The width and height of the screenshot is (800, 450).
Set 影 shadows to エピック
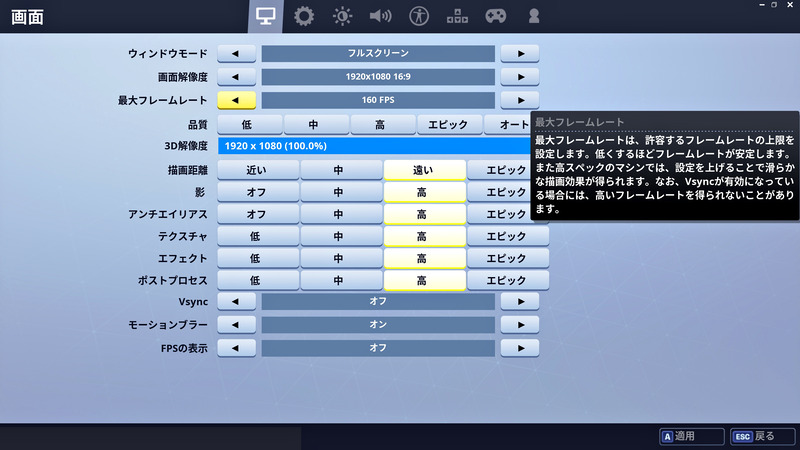tap(499, 192)
